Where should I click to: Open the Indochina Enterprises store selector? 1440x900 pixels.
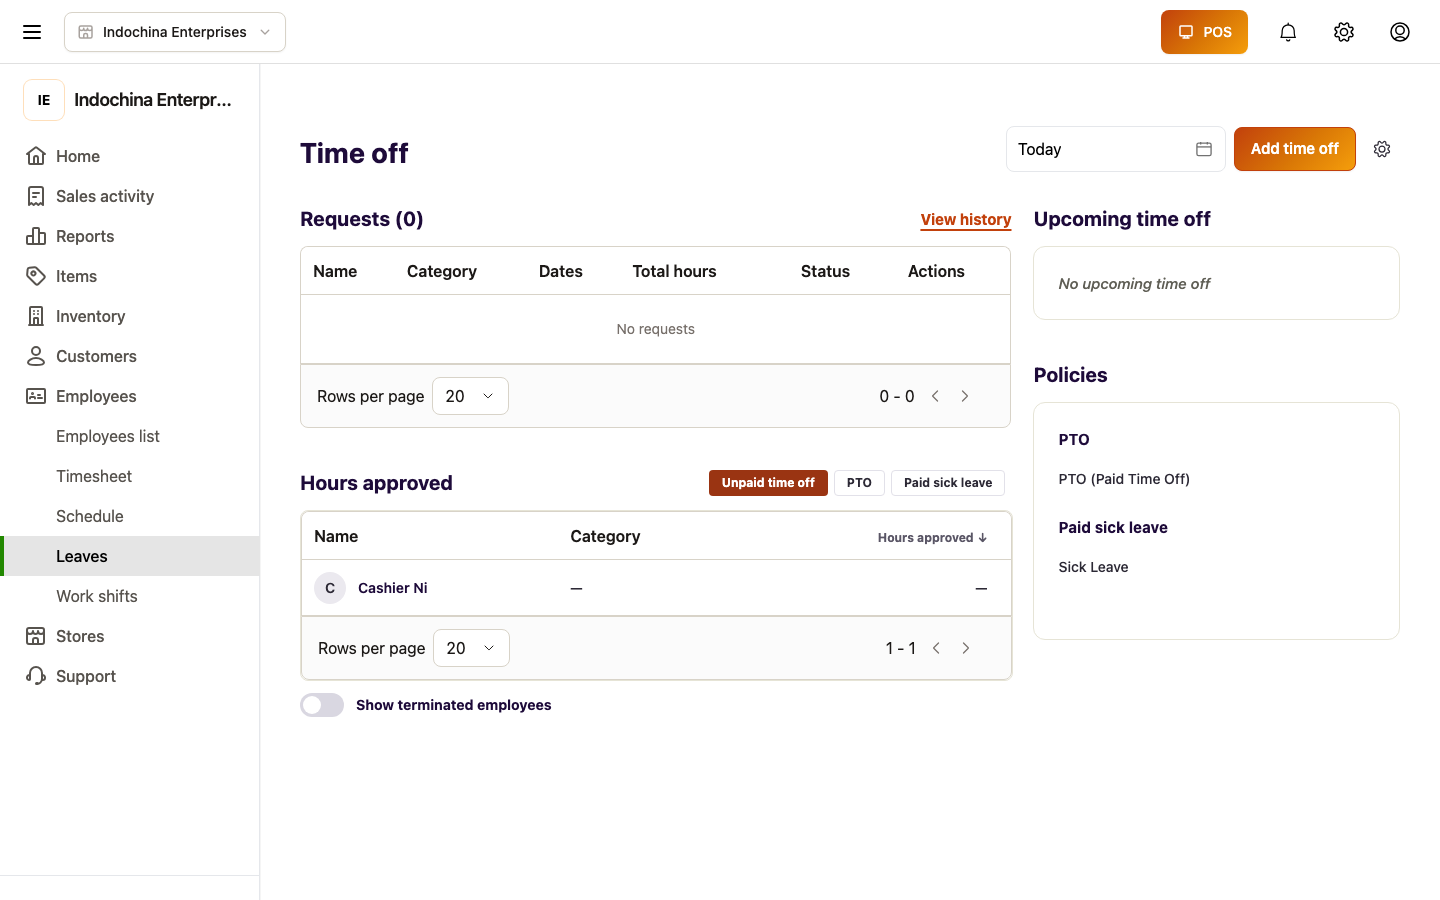click(175, 32)
